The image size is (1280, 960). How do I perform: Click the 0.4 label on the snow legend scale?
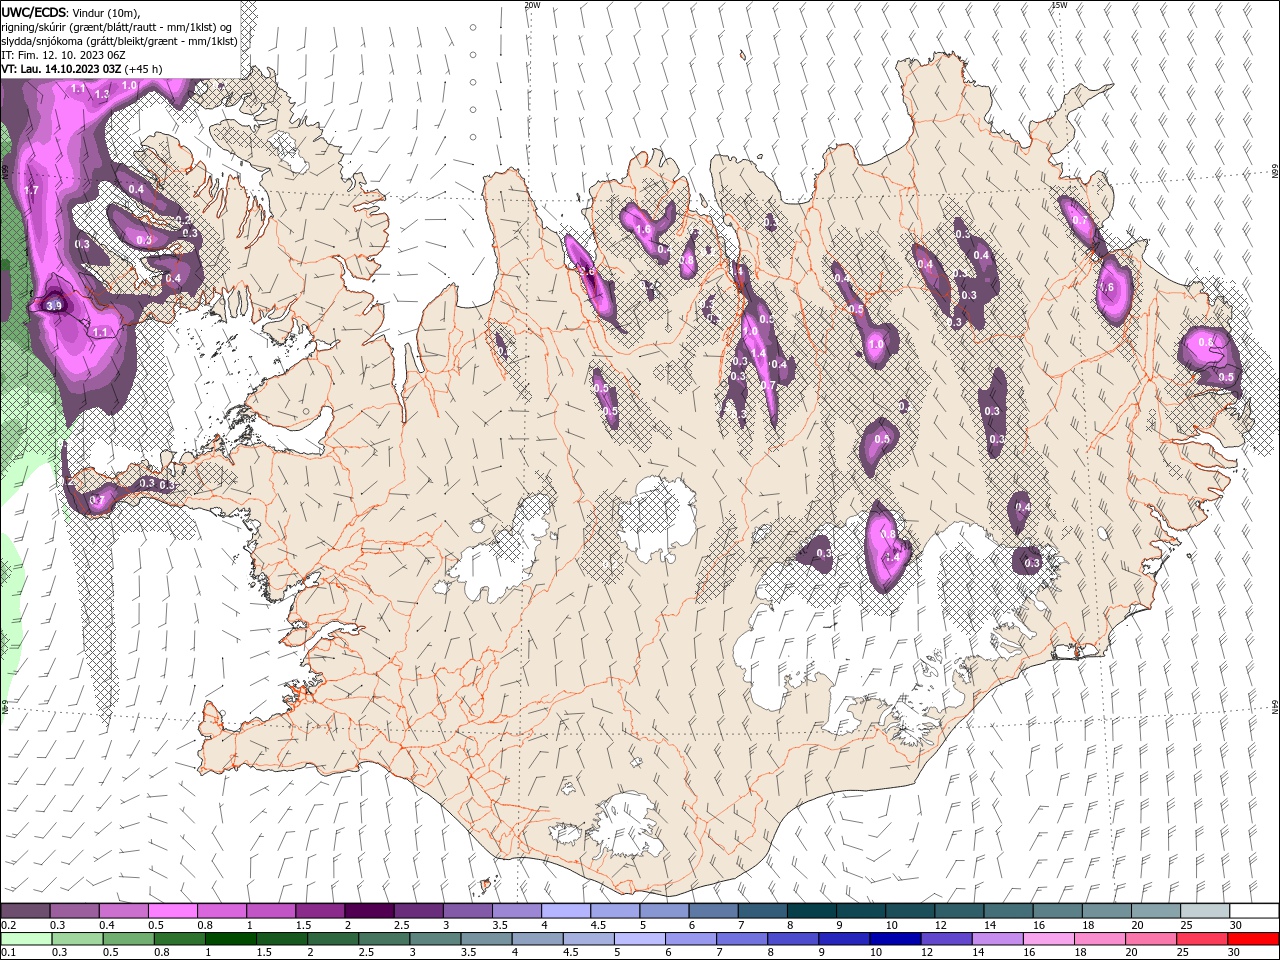tap(107, 925)
